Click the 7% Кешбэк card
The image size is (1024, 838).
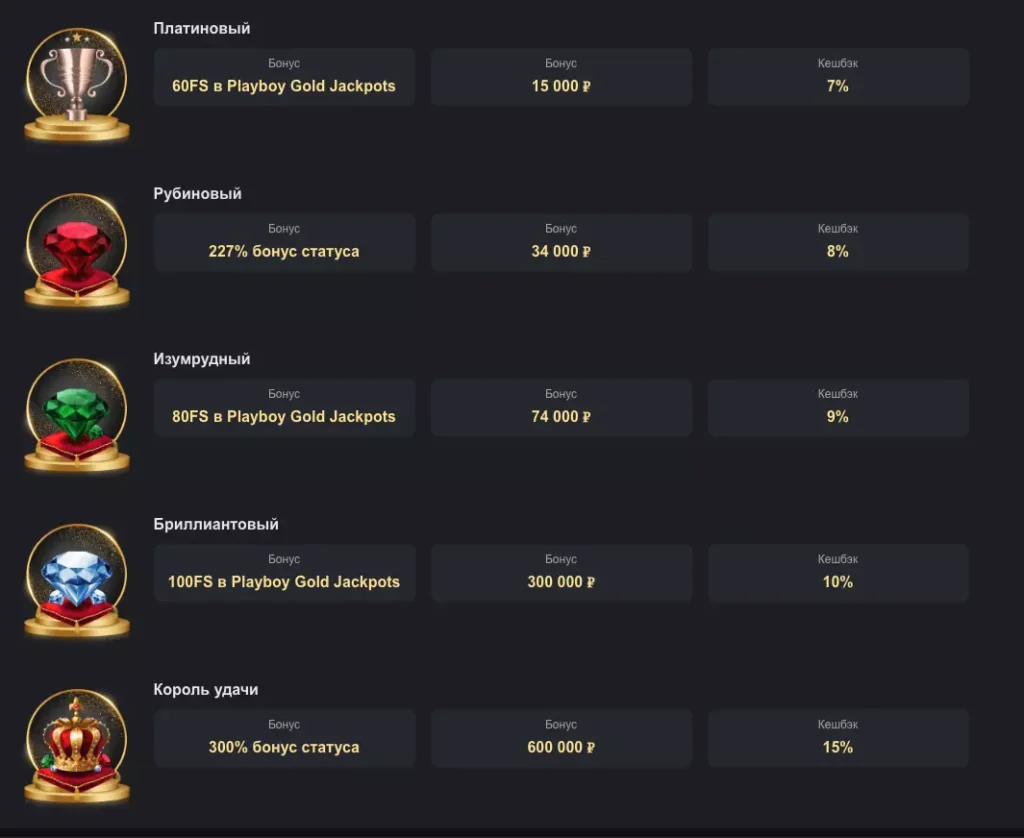tap(838, 77)
